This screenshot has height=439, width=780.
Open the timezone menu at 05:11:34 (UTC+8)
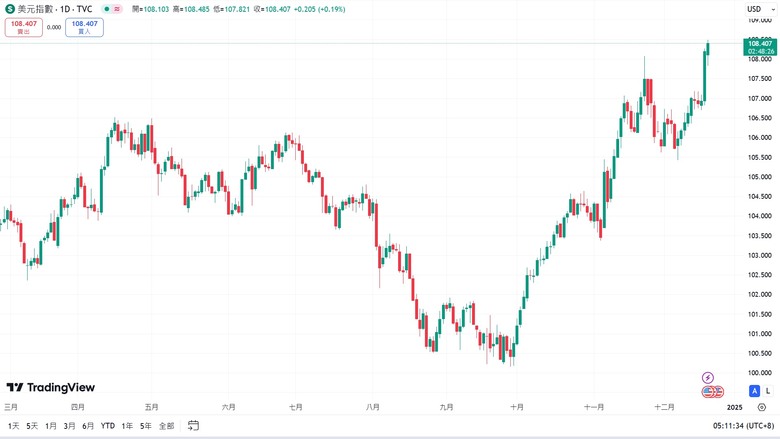pyautogui.click(x=743, y=426)
